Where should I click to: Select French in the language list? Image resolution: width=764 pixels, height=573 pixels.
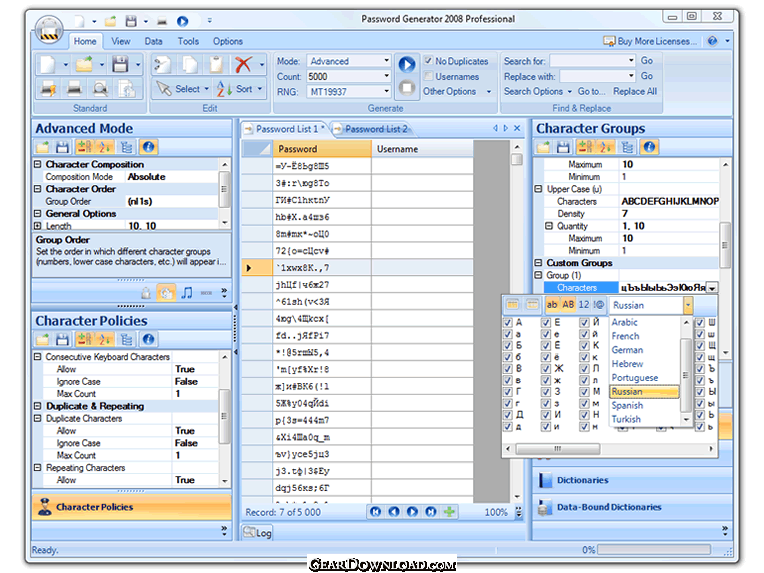tap(625, 336)
